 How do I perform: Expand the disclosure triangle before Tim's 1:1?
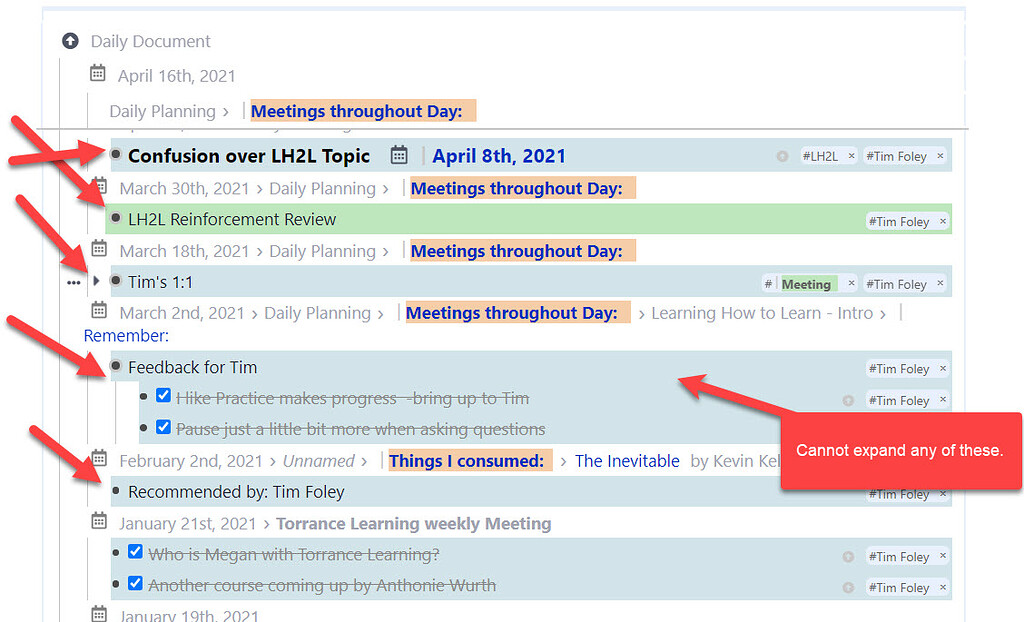click(x=96, y=282)
